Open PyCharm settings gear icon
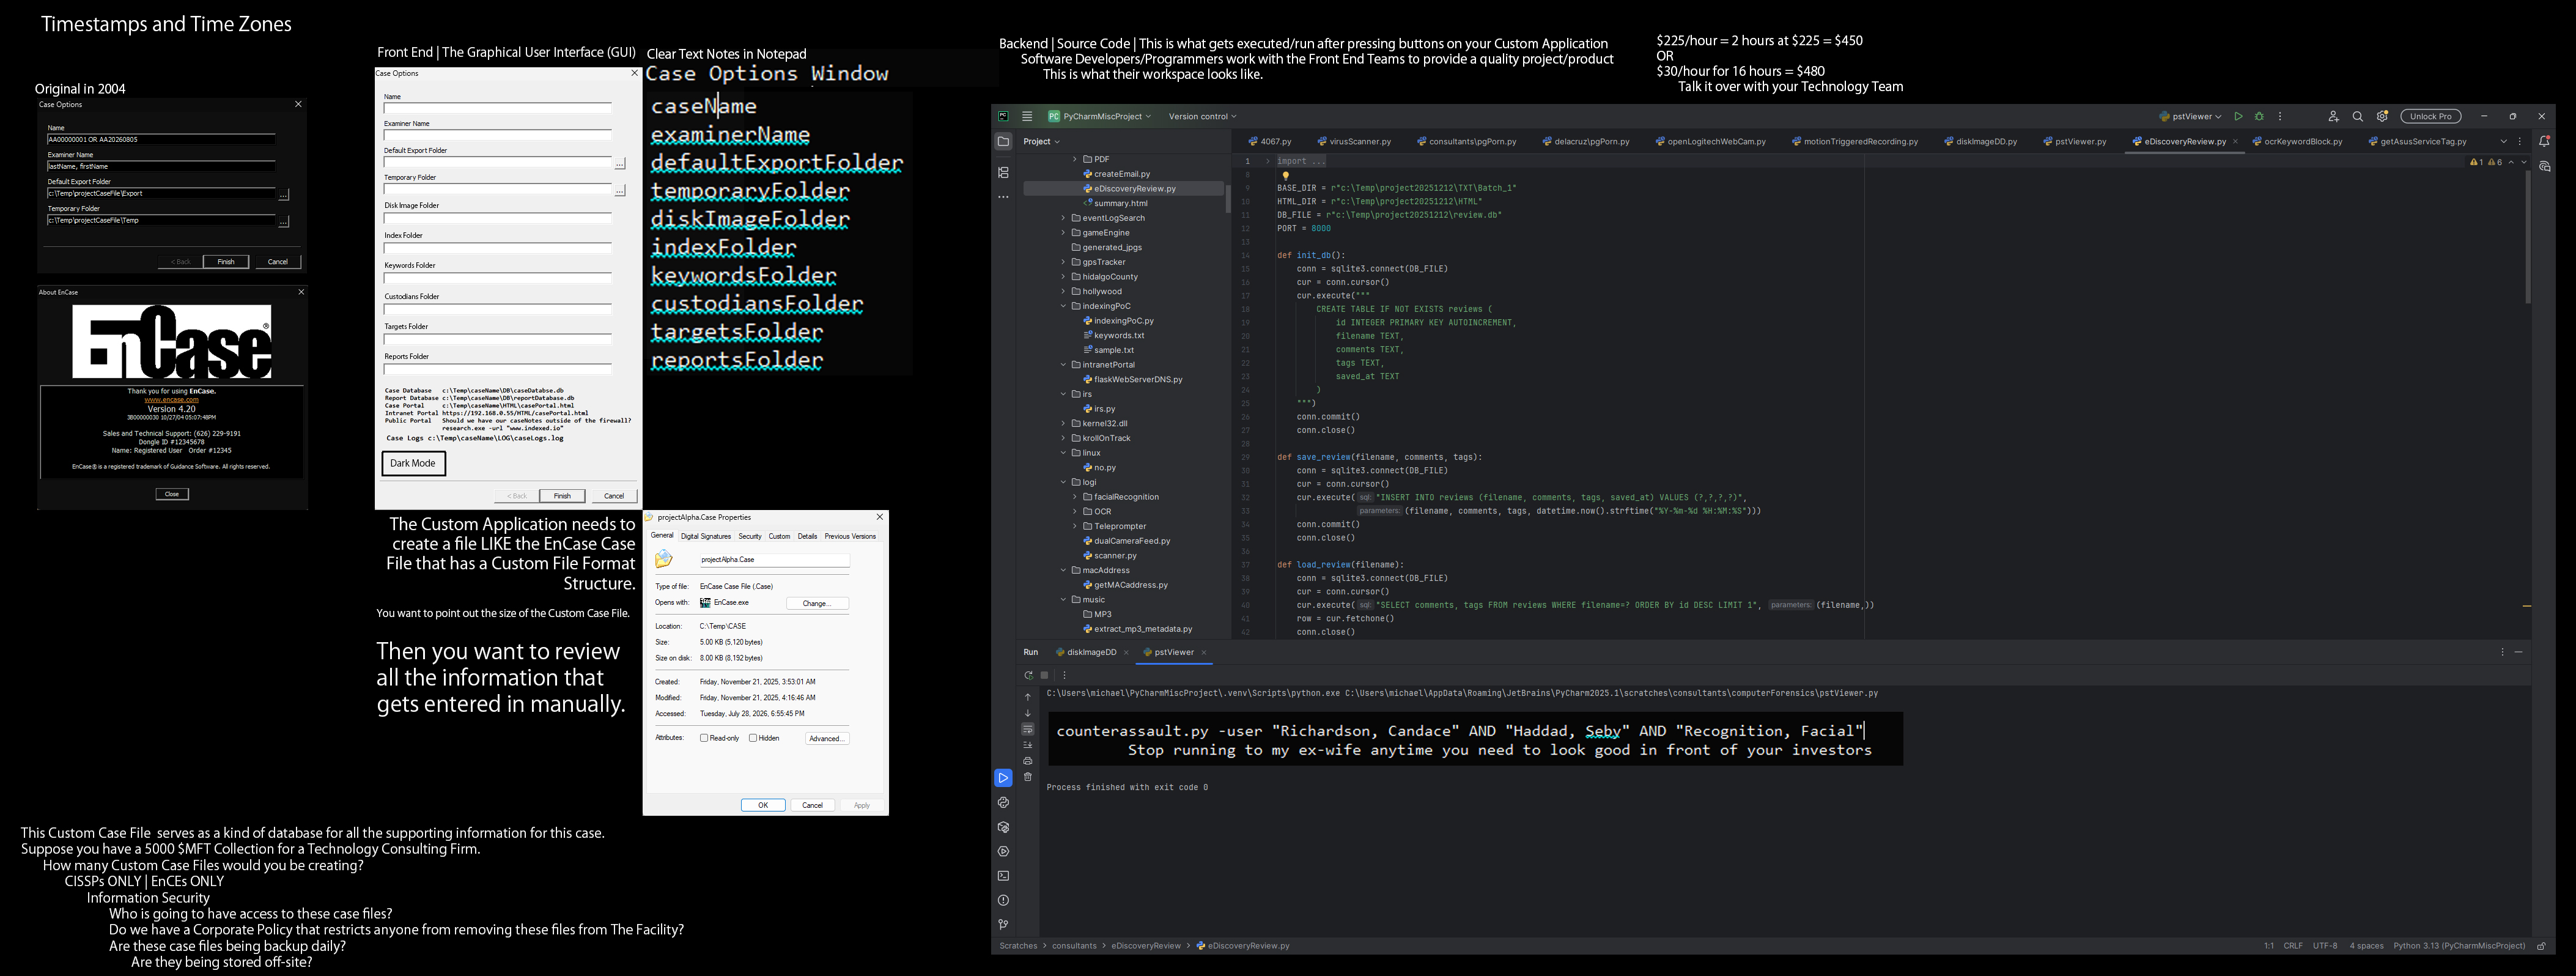The image size is (2576, 976). tap(2382, 117)
